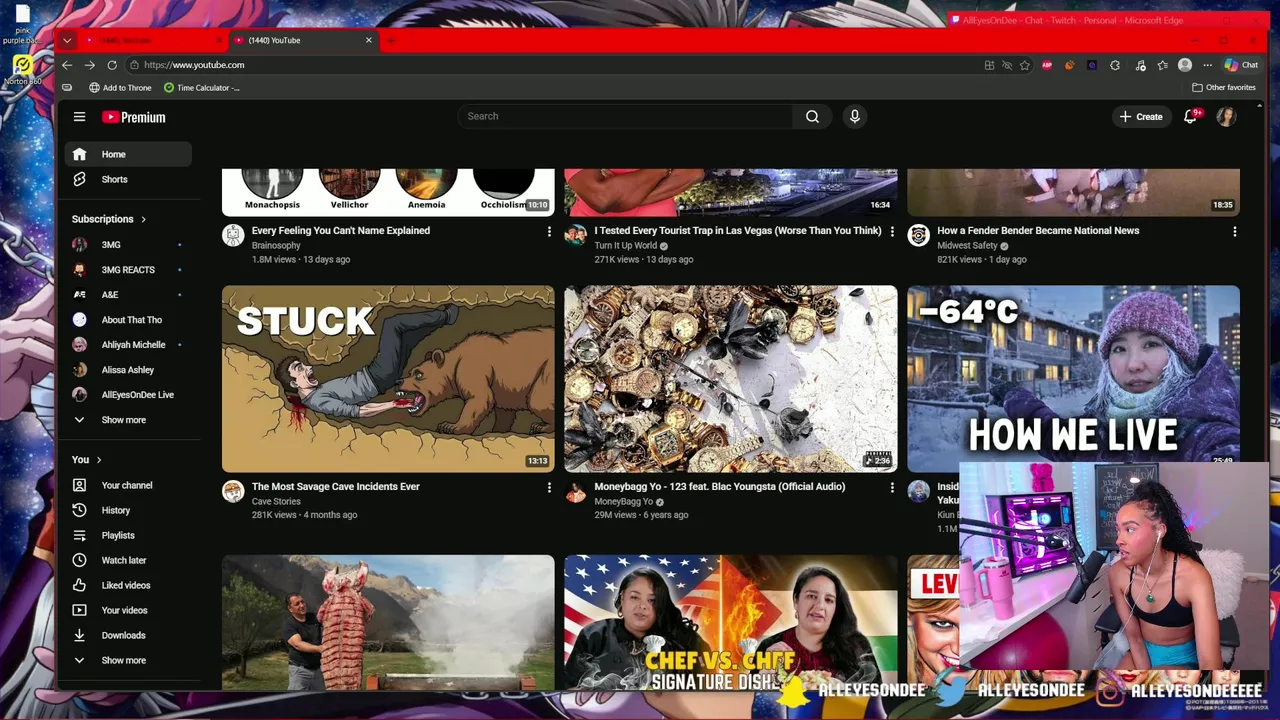Open the Time Calculator bookmark
The height and width of the screenshot is (720, 1280).
[202, 88]
